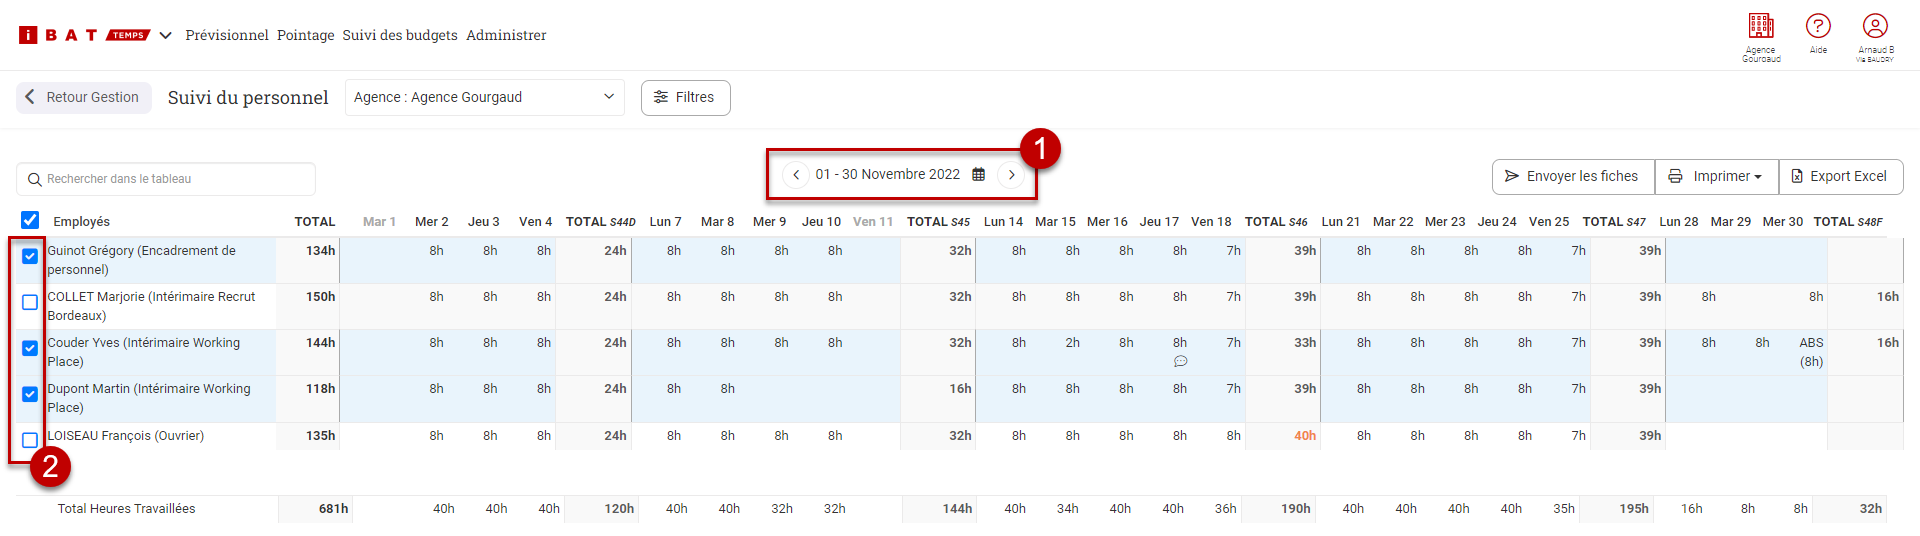The width and height of the screenshot is (1920, 536).
Task: Open the calendar date picker icon
Action: pos(979,174)
